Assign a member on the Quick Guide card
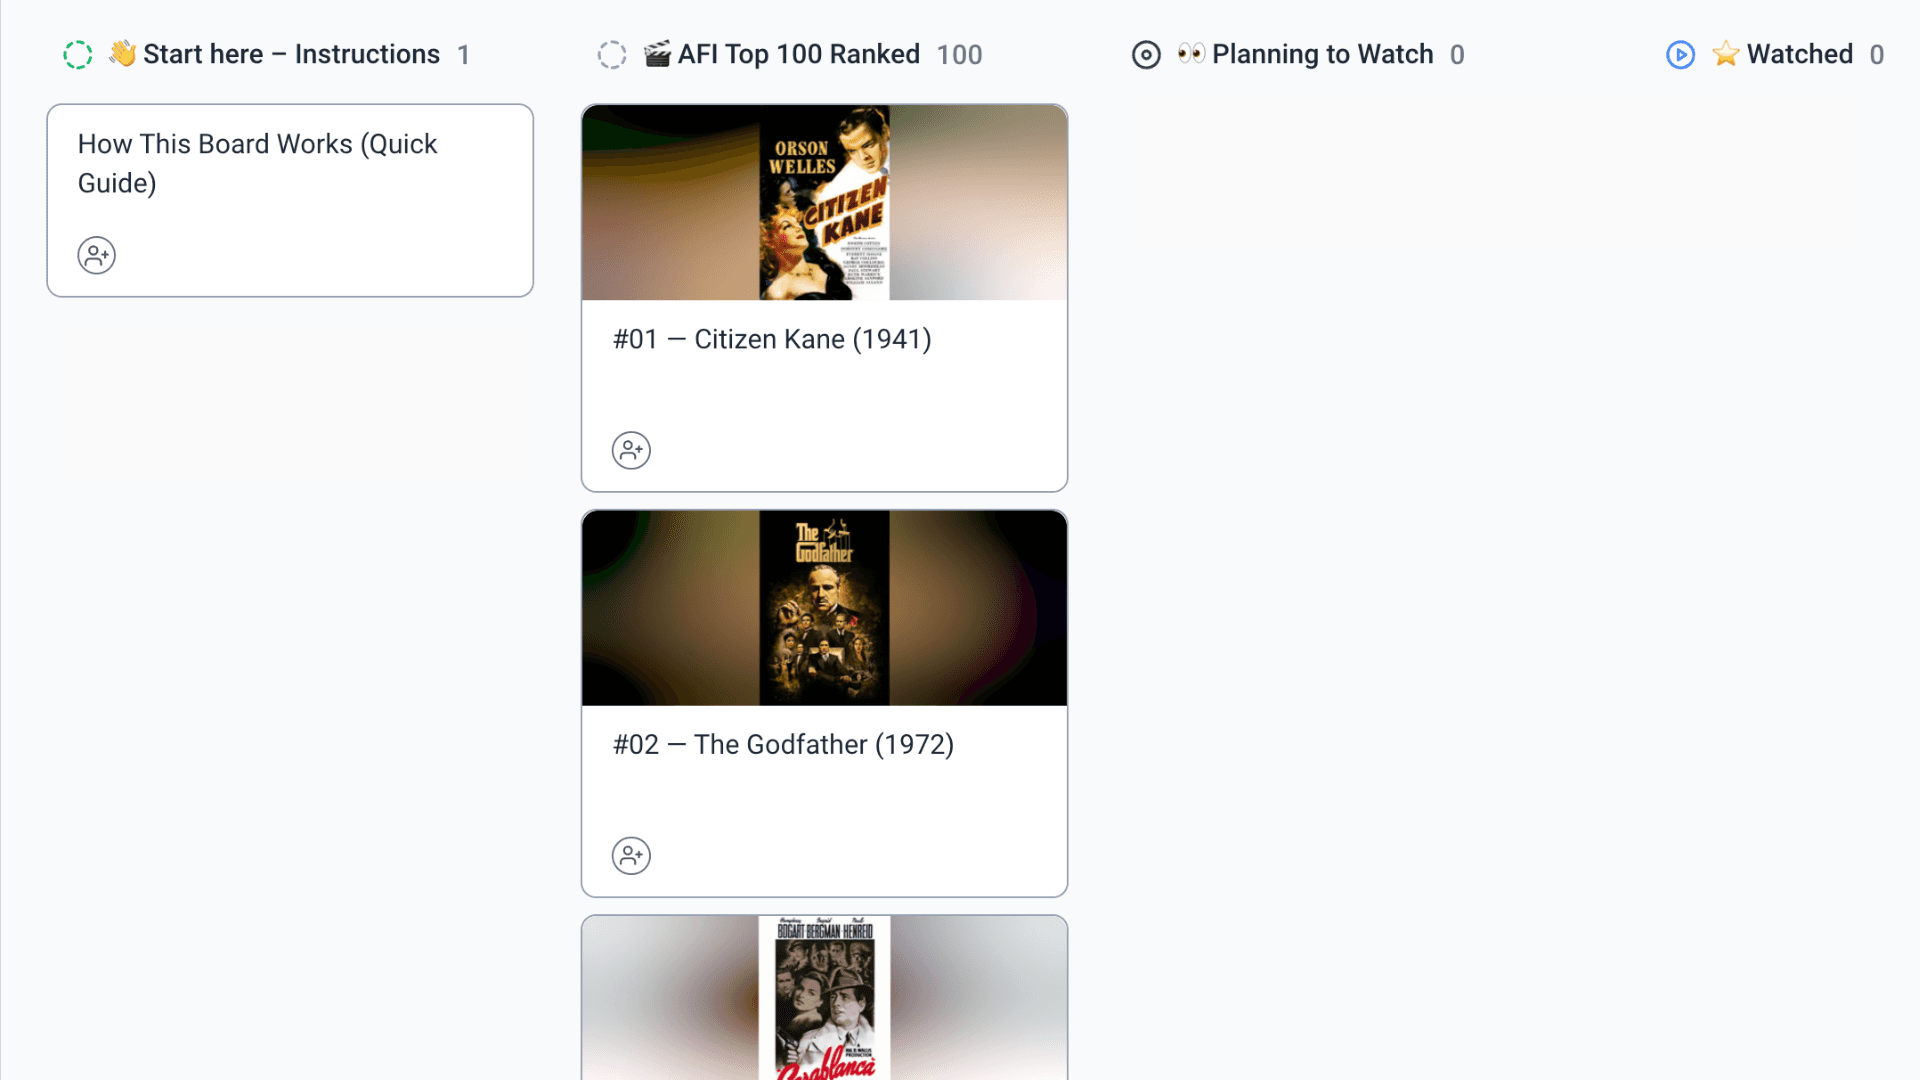1920x1080 pixels. pos(96,255)
